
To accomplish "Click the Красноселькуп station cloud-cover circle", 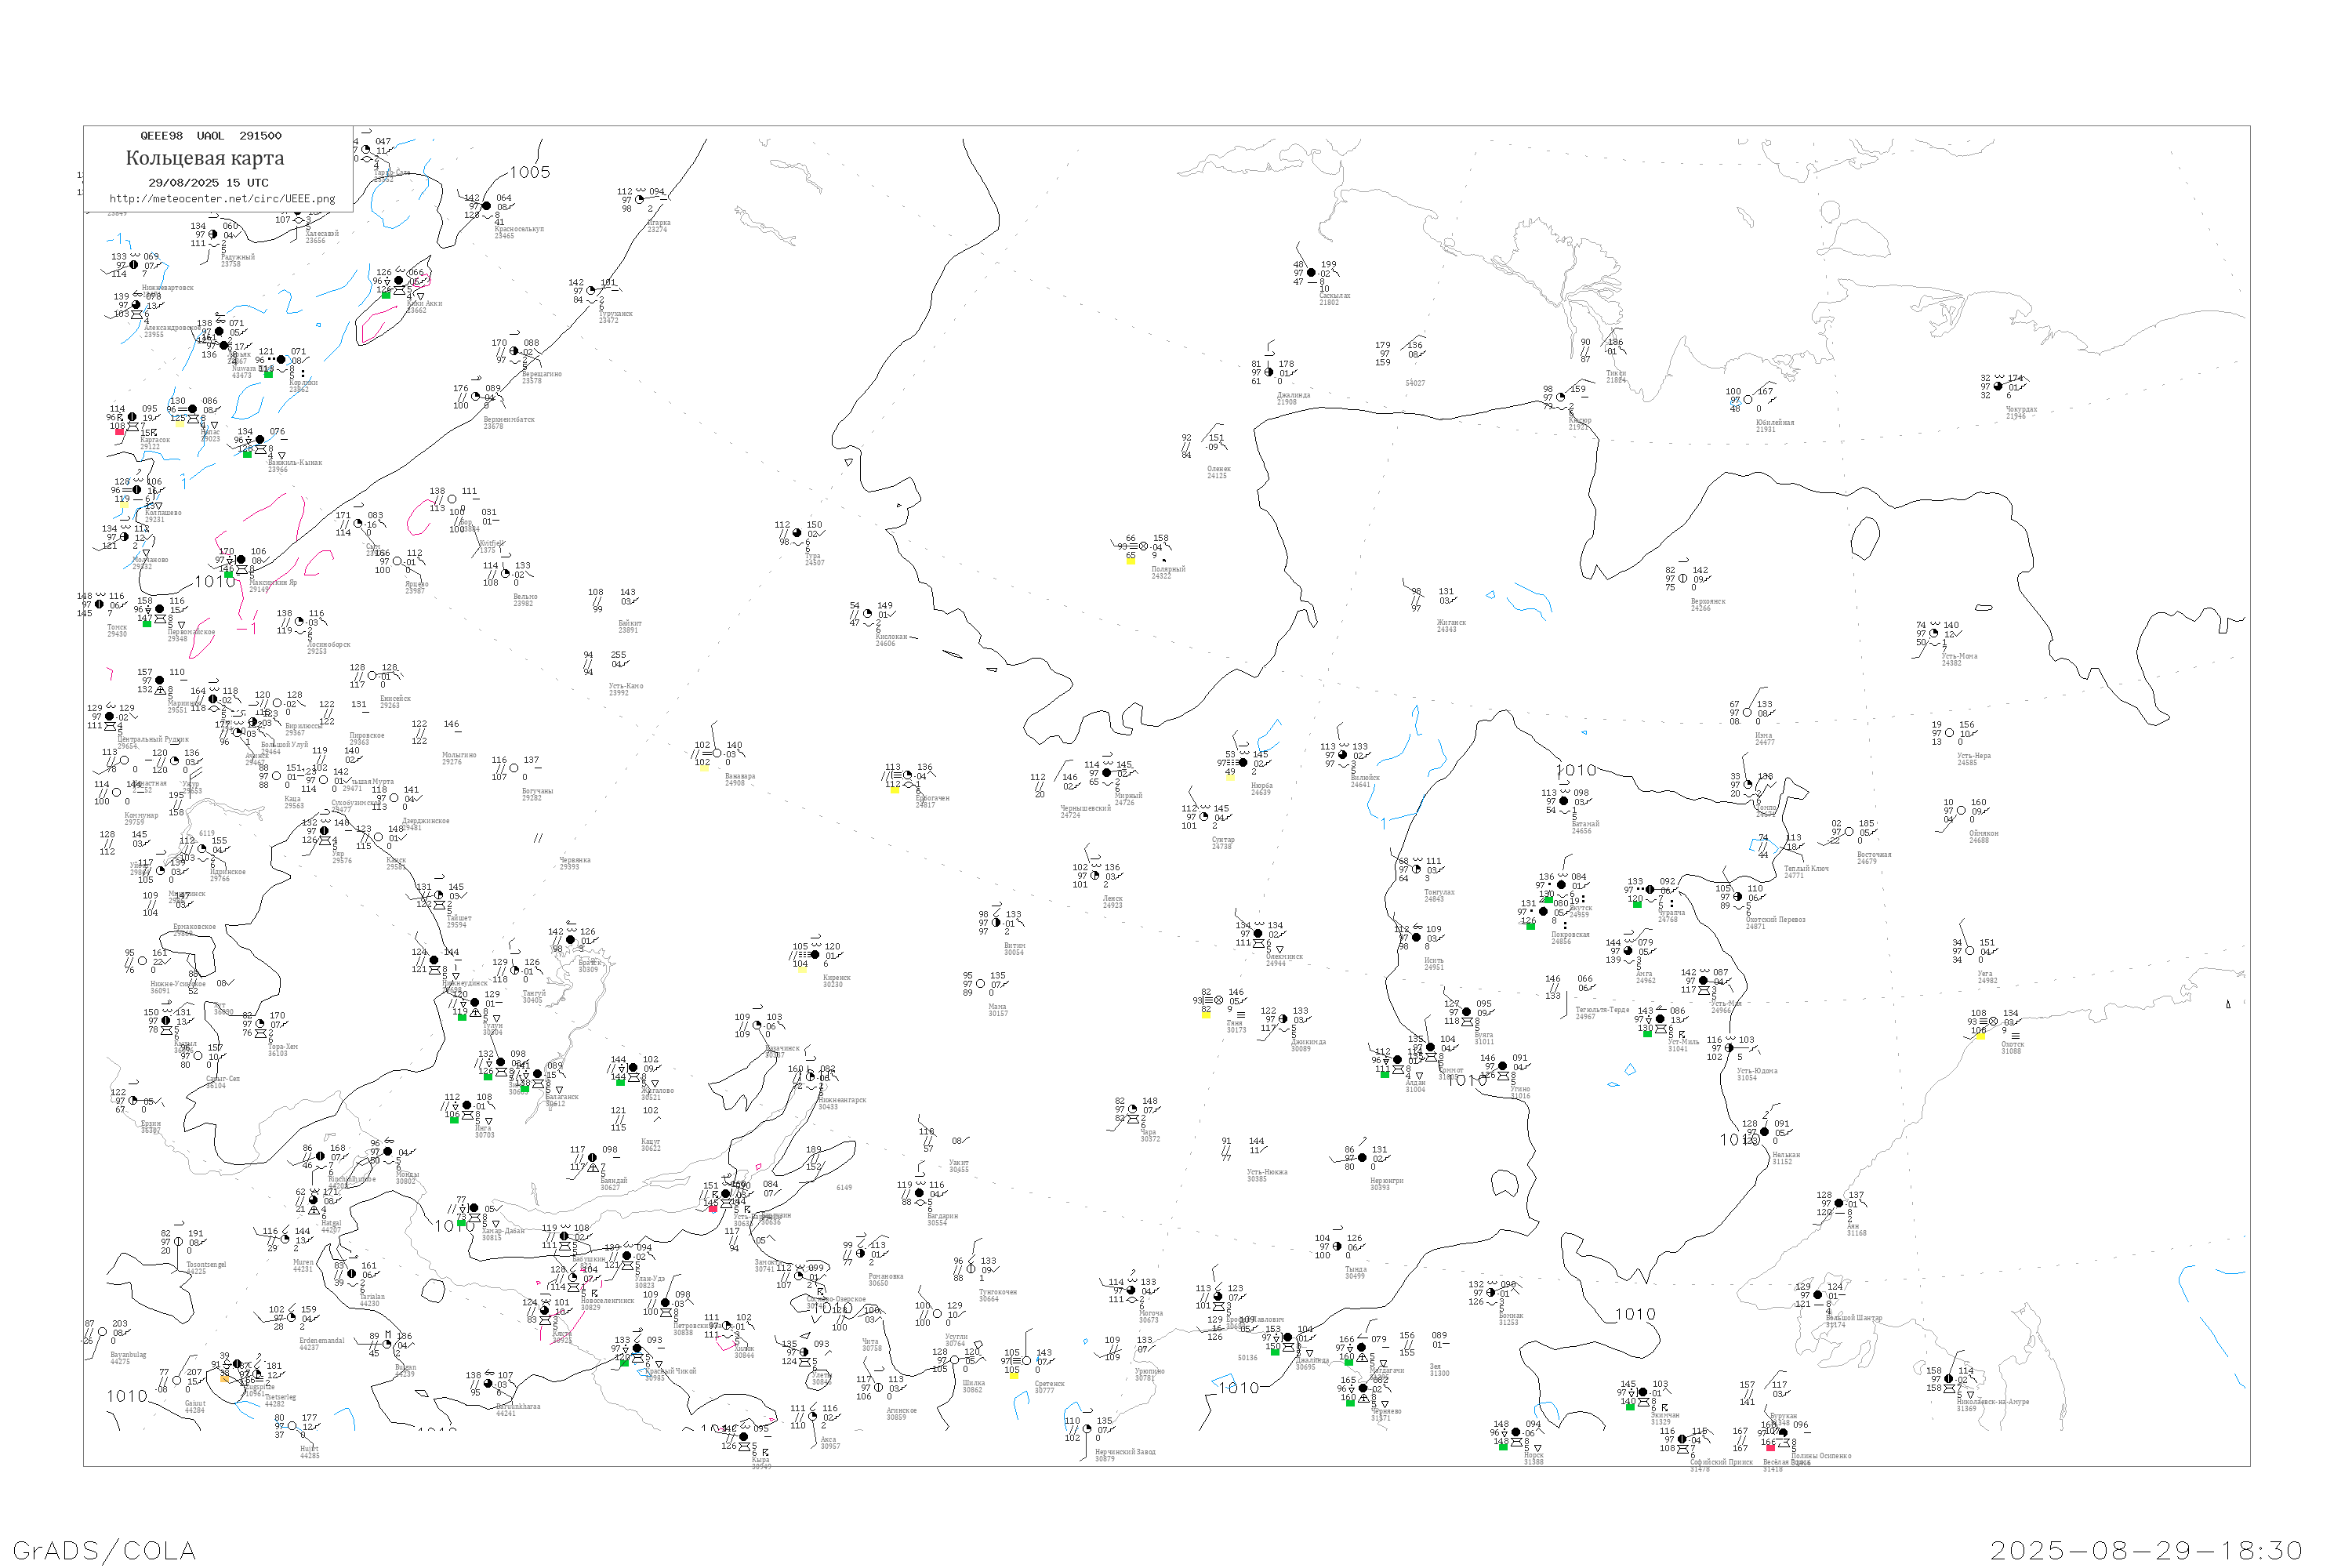I will tap(487, 206).
